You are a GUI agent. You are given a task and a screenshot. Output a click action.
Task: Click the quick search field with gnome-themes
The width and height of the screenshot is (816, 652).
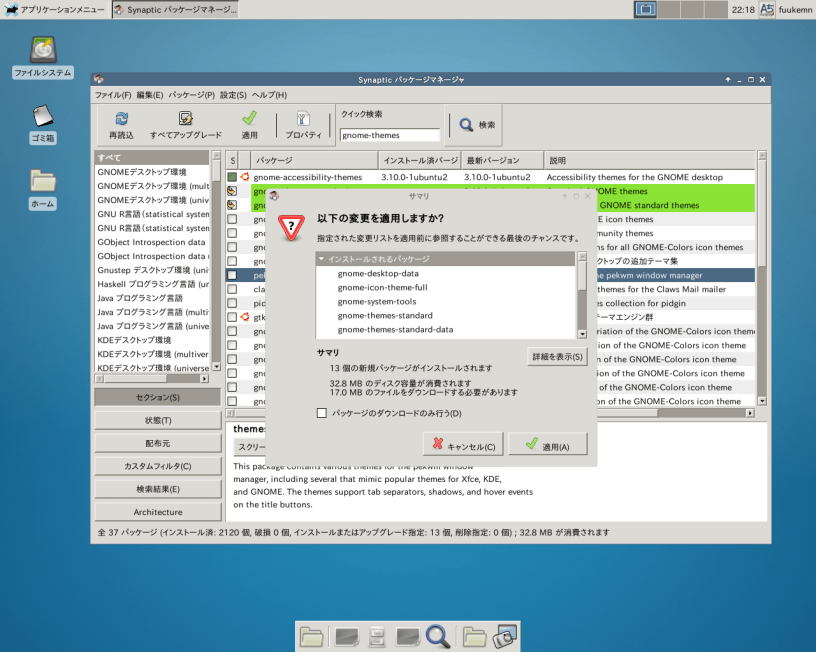[x=390, y=135]
